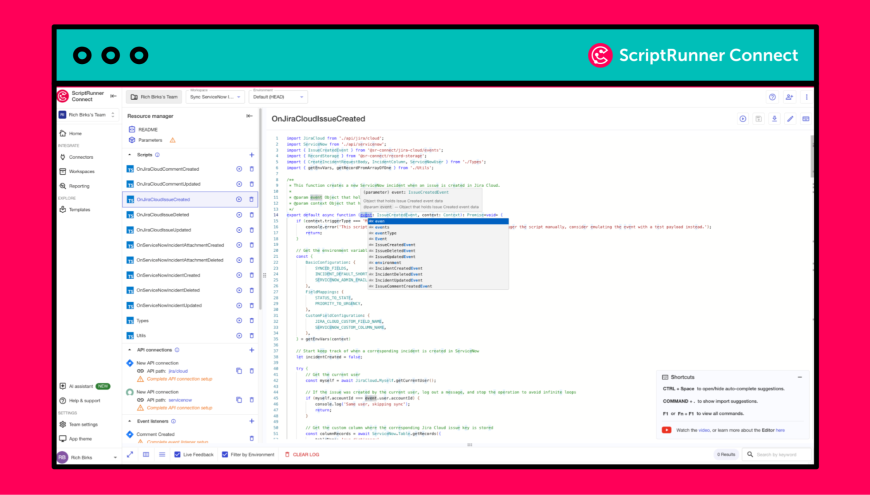Delete the OnJiraCloudIssueUpdated script
The height and width of the screenshot is (495, 870).
click(x=251, y=230)
